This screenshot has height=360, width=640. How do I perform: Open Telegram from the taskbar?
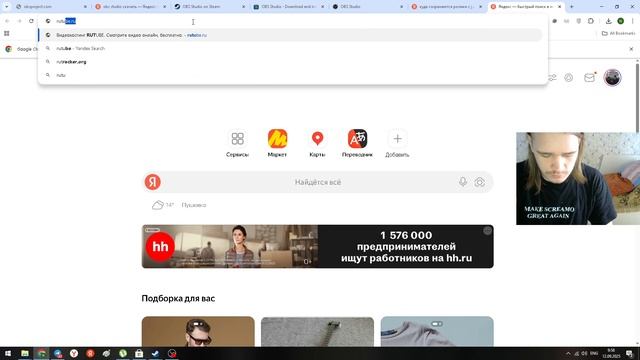click(x=58, y=353)
